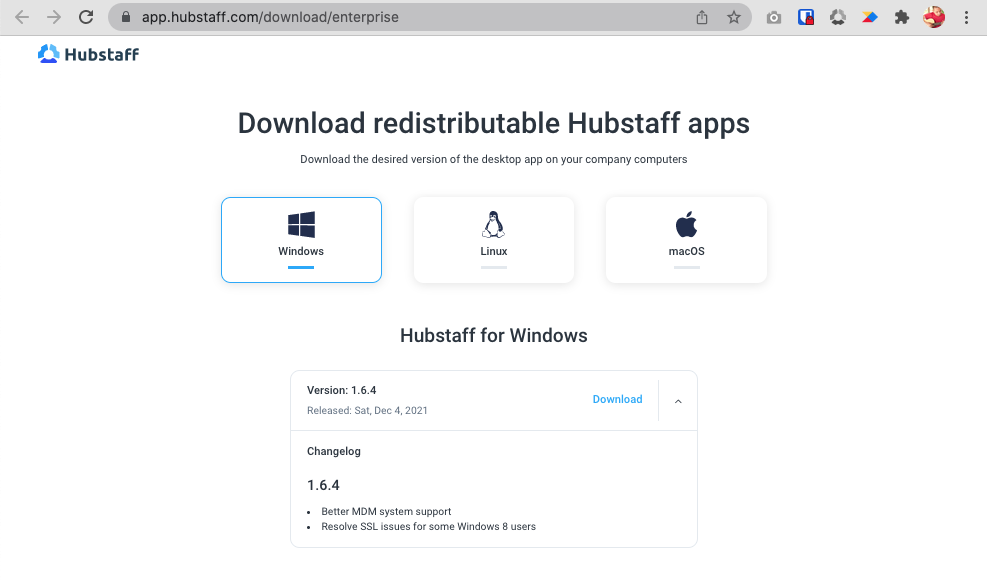Open the Extensions puzzle piece menu
987x581 pixels.
click(902, 17)
